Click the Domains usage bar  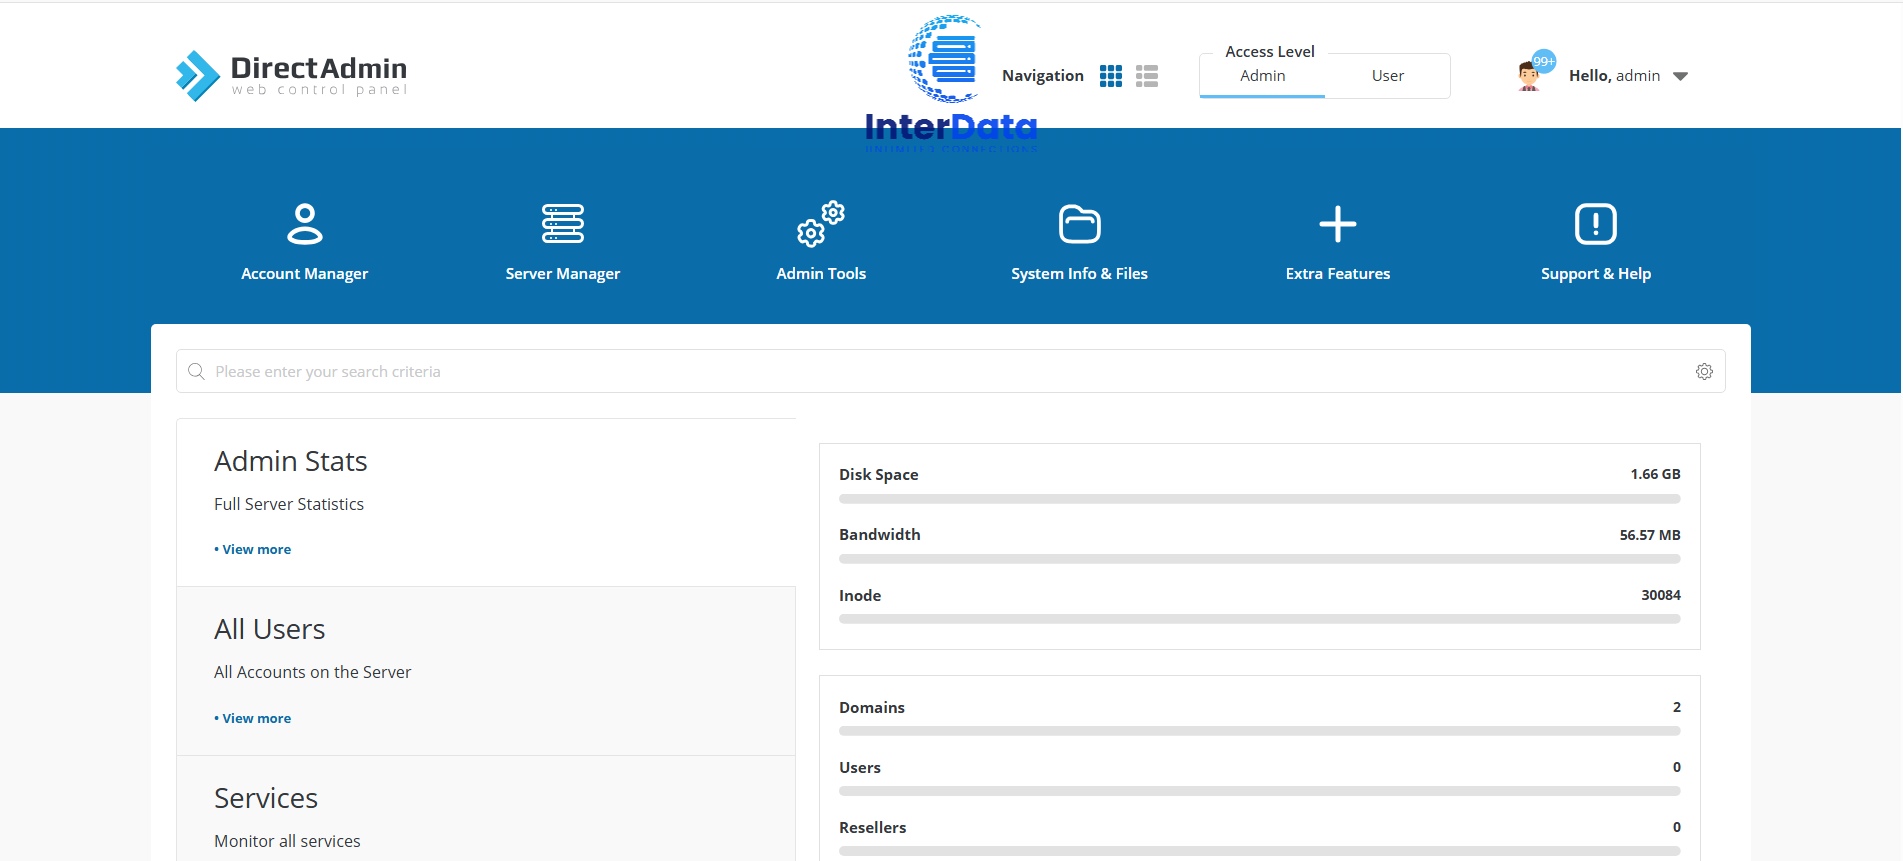(x=1259, y=731)
